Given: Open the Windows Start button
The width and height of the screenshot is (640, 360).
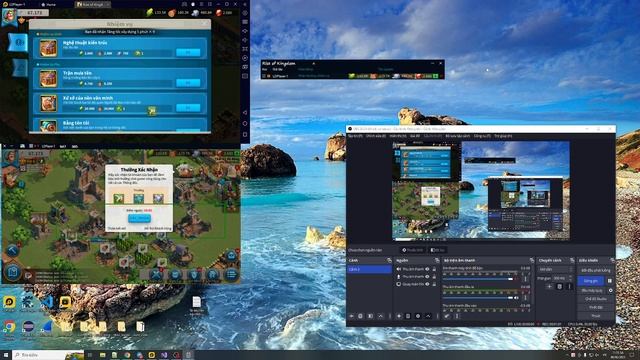Looking at the screenshot, I should (6, 355).
